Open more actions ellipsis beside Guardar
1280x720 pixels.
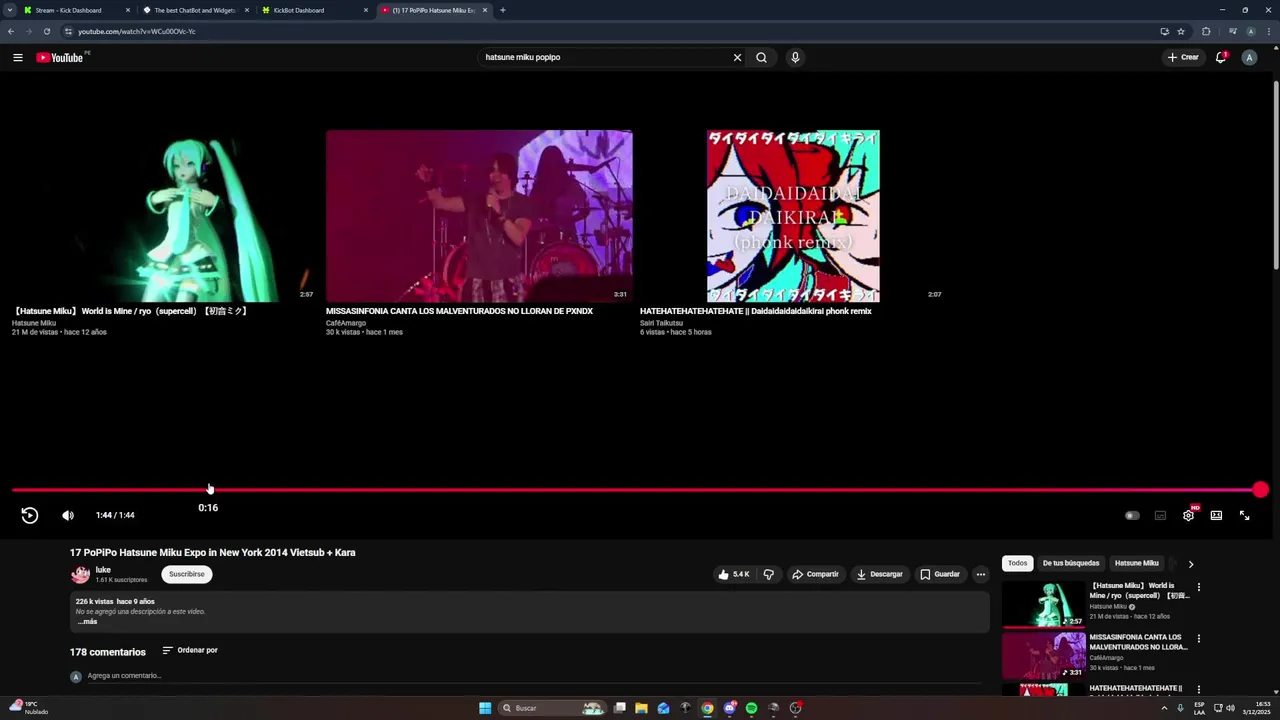point(980,574)
